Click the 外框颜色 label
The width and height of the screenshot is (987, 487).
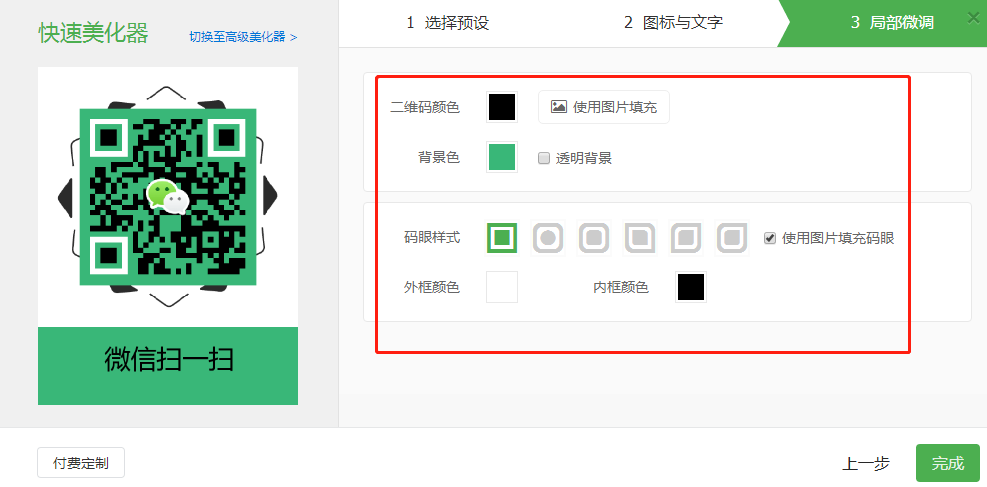click(x=432, y=288)
